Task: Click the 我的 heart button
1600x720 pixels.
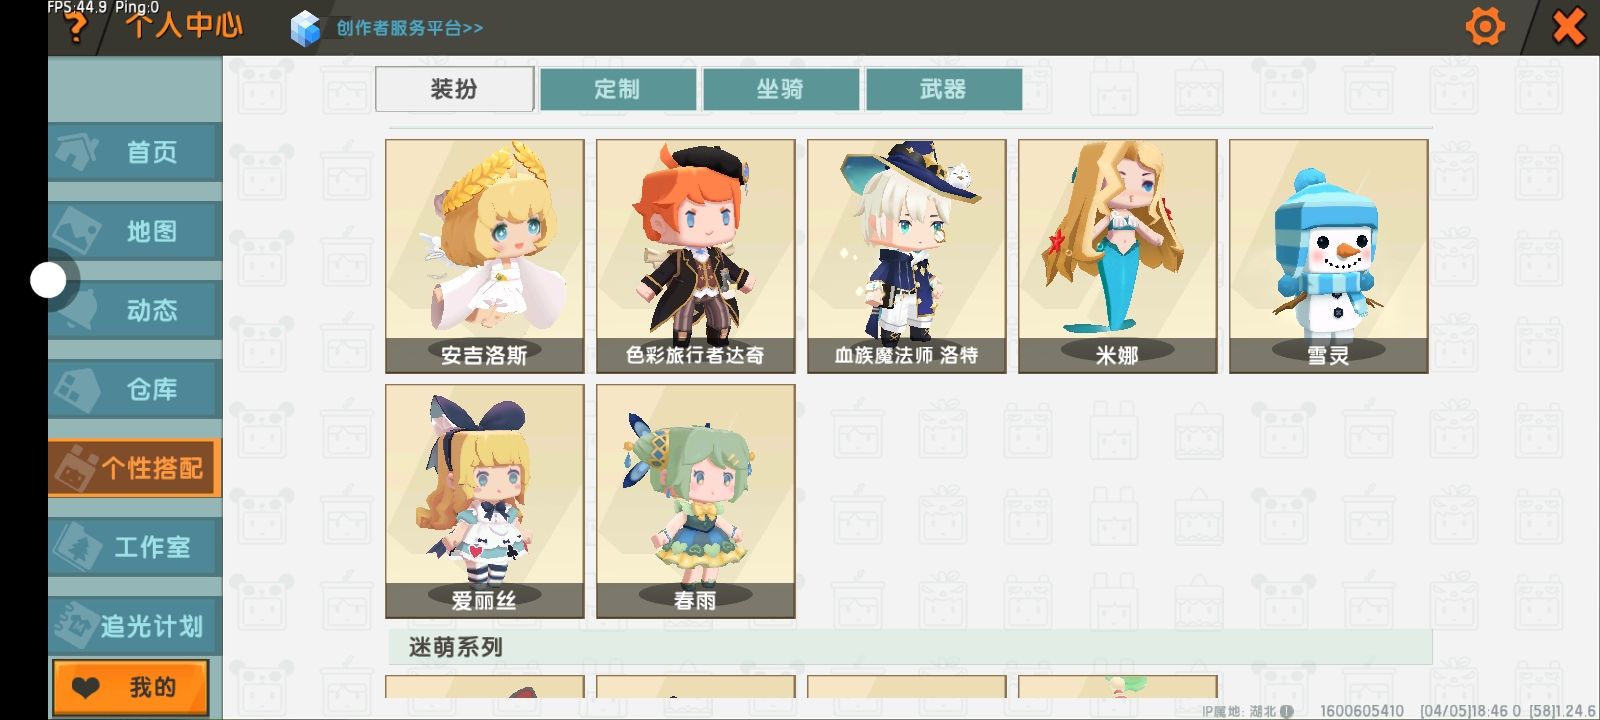Action: tap(131, 687)
